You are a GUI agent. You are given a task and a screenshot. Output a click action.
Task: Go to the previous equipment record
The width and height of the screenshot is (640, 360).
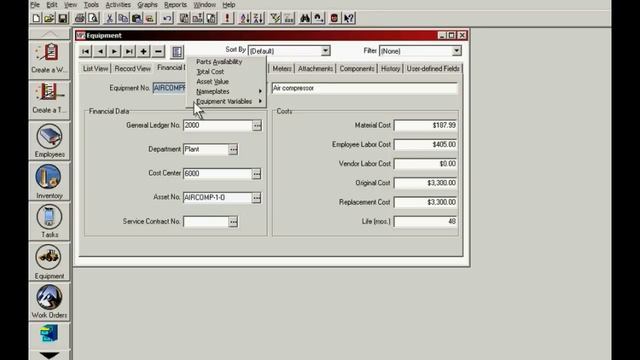(100, 51)
